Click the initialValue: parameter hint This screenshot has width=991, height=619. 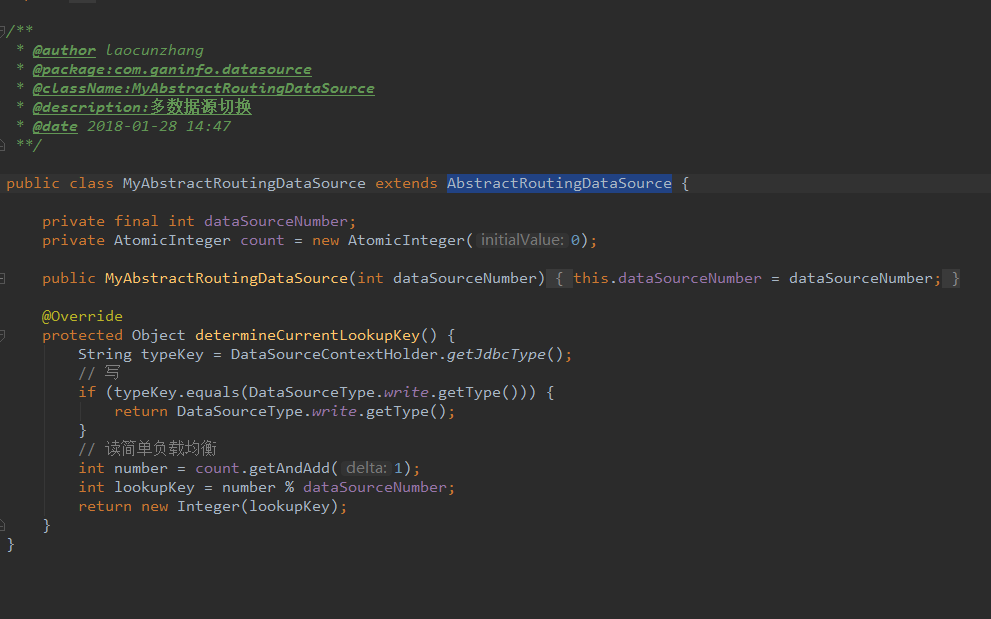tap(521, 240)
